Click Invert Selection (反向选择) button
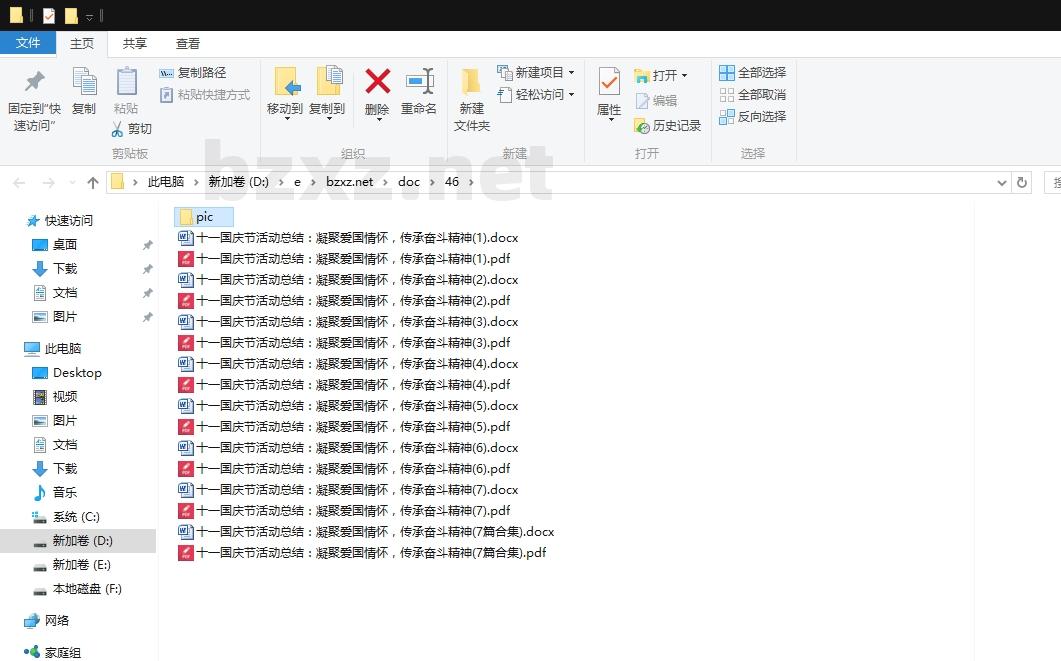The image size is (1061, 661). 752,117
